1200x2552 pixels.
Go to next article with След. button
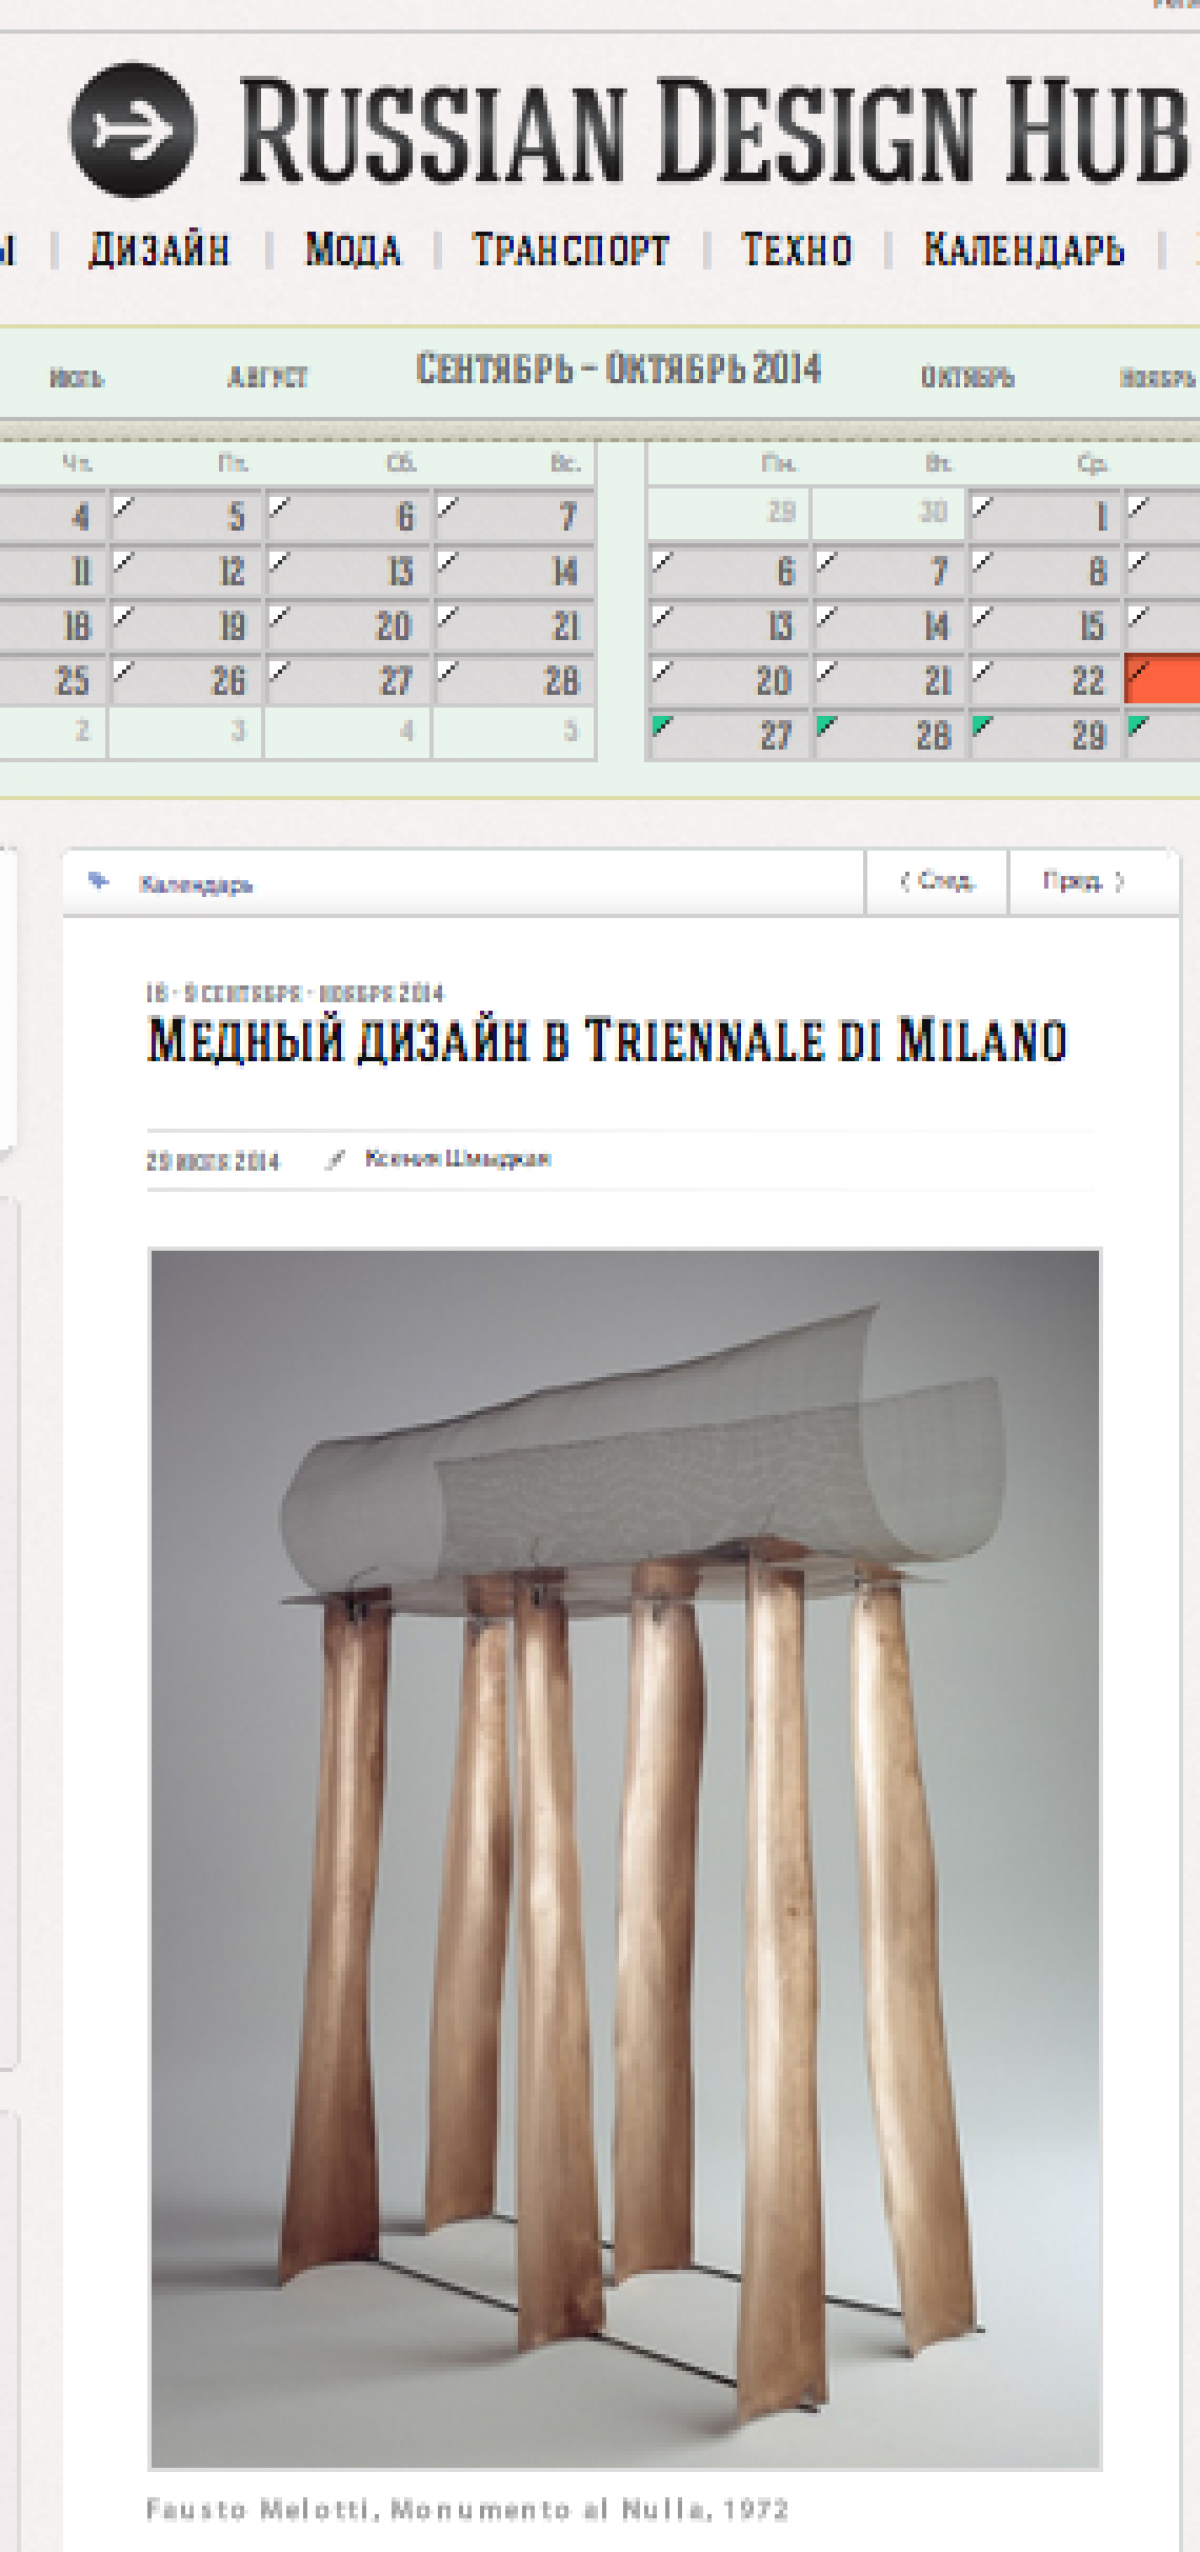click(x=937, y=881)
